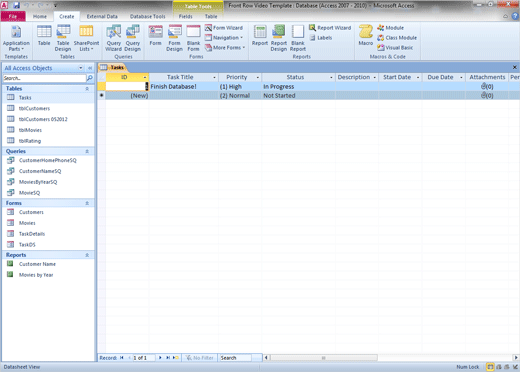Collapse the Queries group

tap(87, 151)
